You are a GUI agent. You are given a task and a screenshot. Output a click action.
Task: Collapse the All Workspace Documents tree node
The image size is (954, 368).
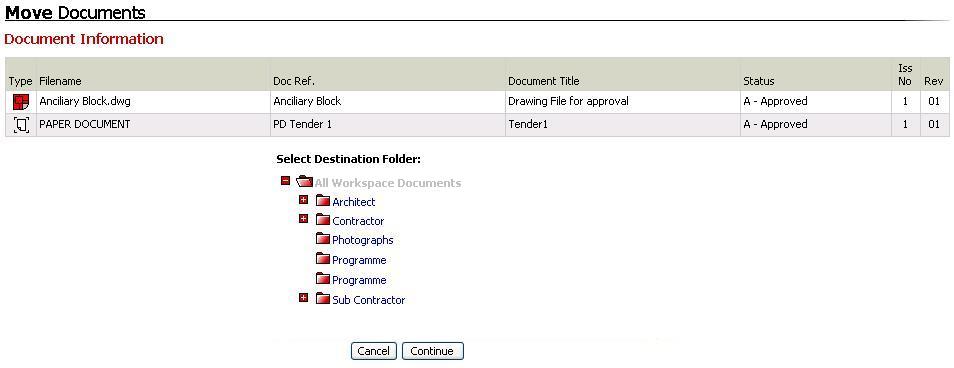285,181
